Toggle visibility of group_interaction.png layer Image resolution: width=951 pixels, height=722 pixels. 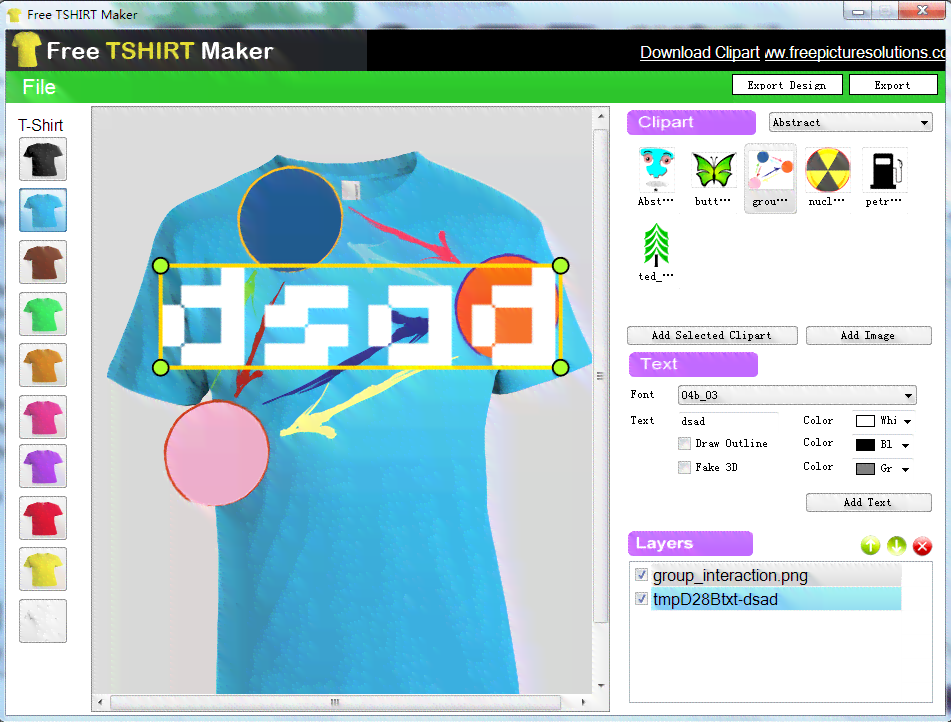[641, 575]
